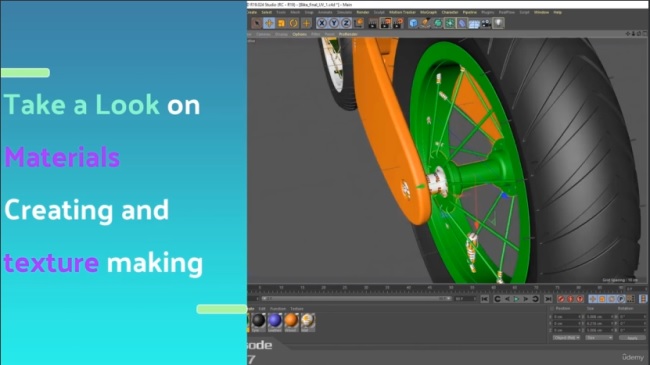Go to the next key button
Image resolution: width=650 pixels, height=365 pixels.
point(536,299)
